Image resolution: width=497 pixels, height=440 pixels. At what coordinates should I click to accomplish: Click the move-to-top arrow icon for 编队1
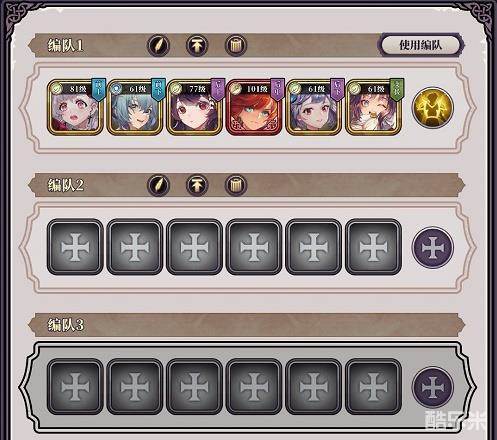click(197, 45)
